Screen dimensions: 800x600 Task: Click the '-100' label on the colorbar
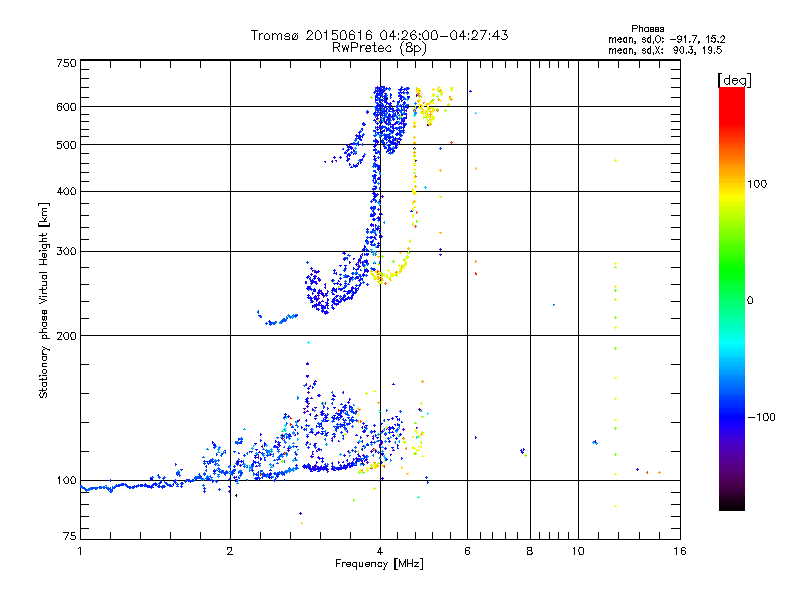(x=761, y=417)
